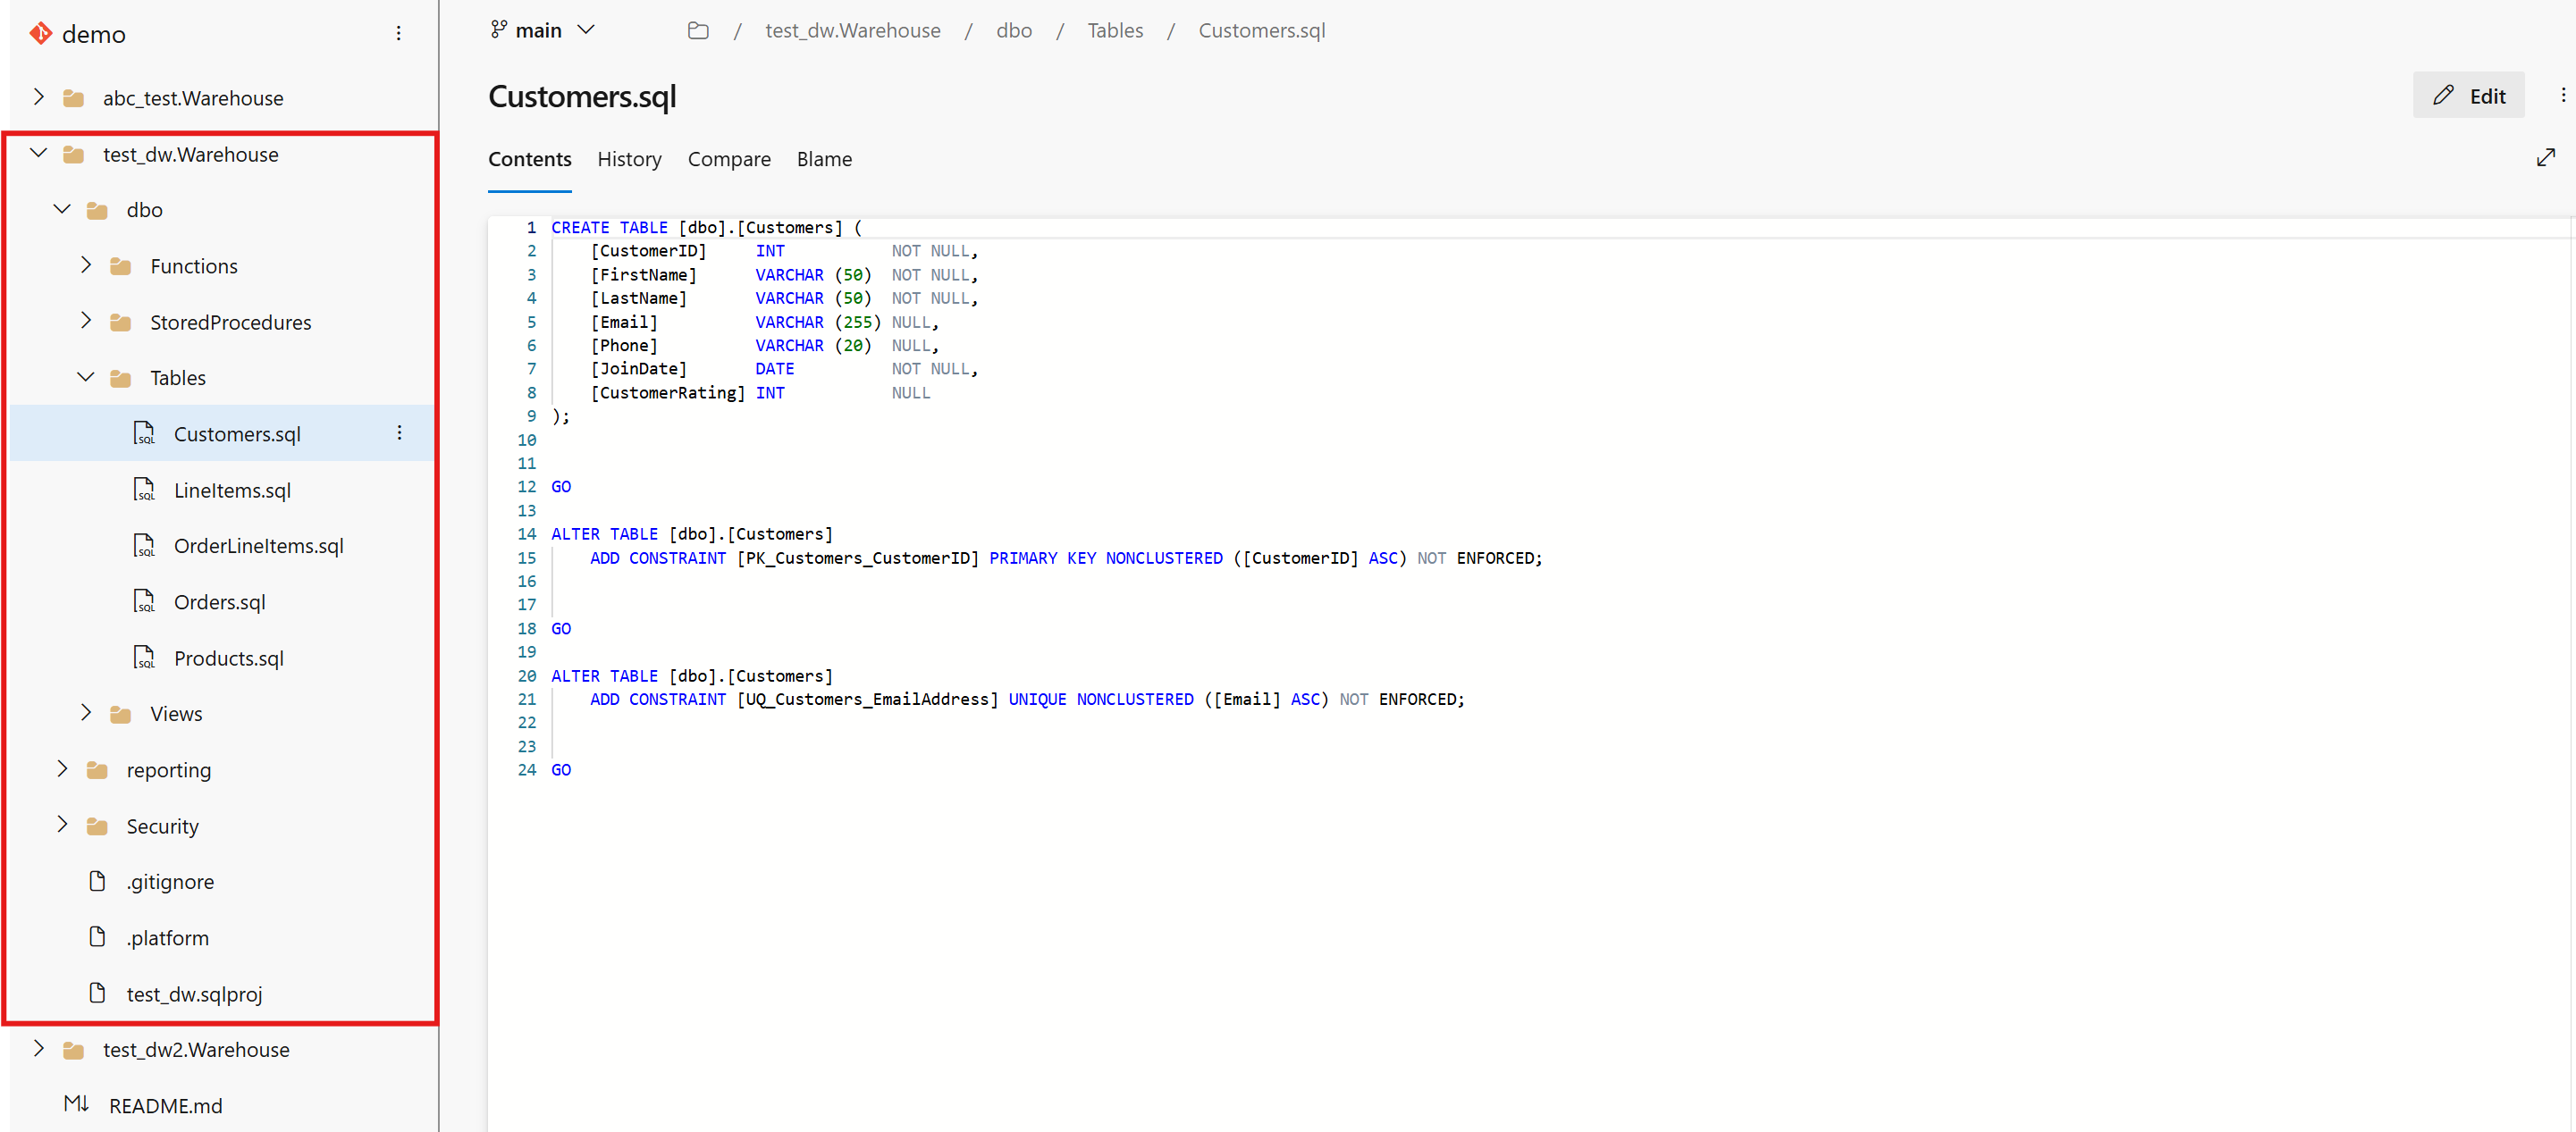Collapse the dbo folder chevron

(x=62, y=209)
